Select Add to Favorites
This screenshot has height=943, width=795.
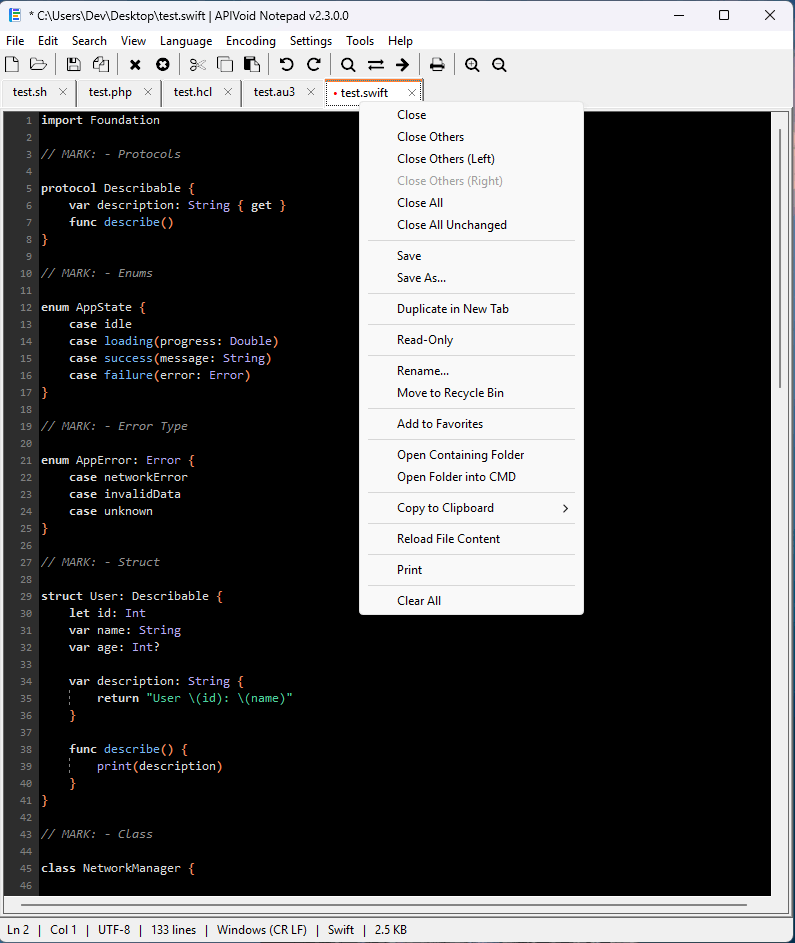[471, 424]
